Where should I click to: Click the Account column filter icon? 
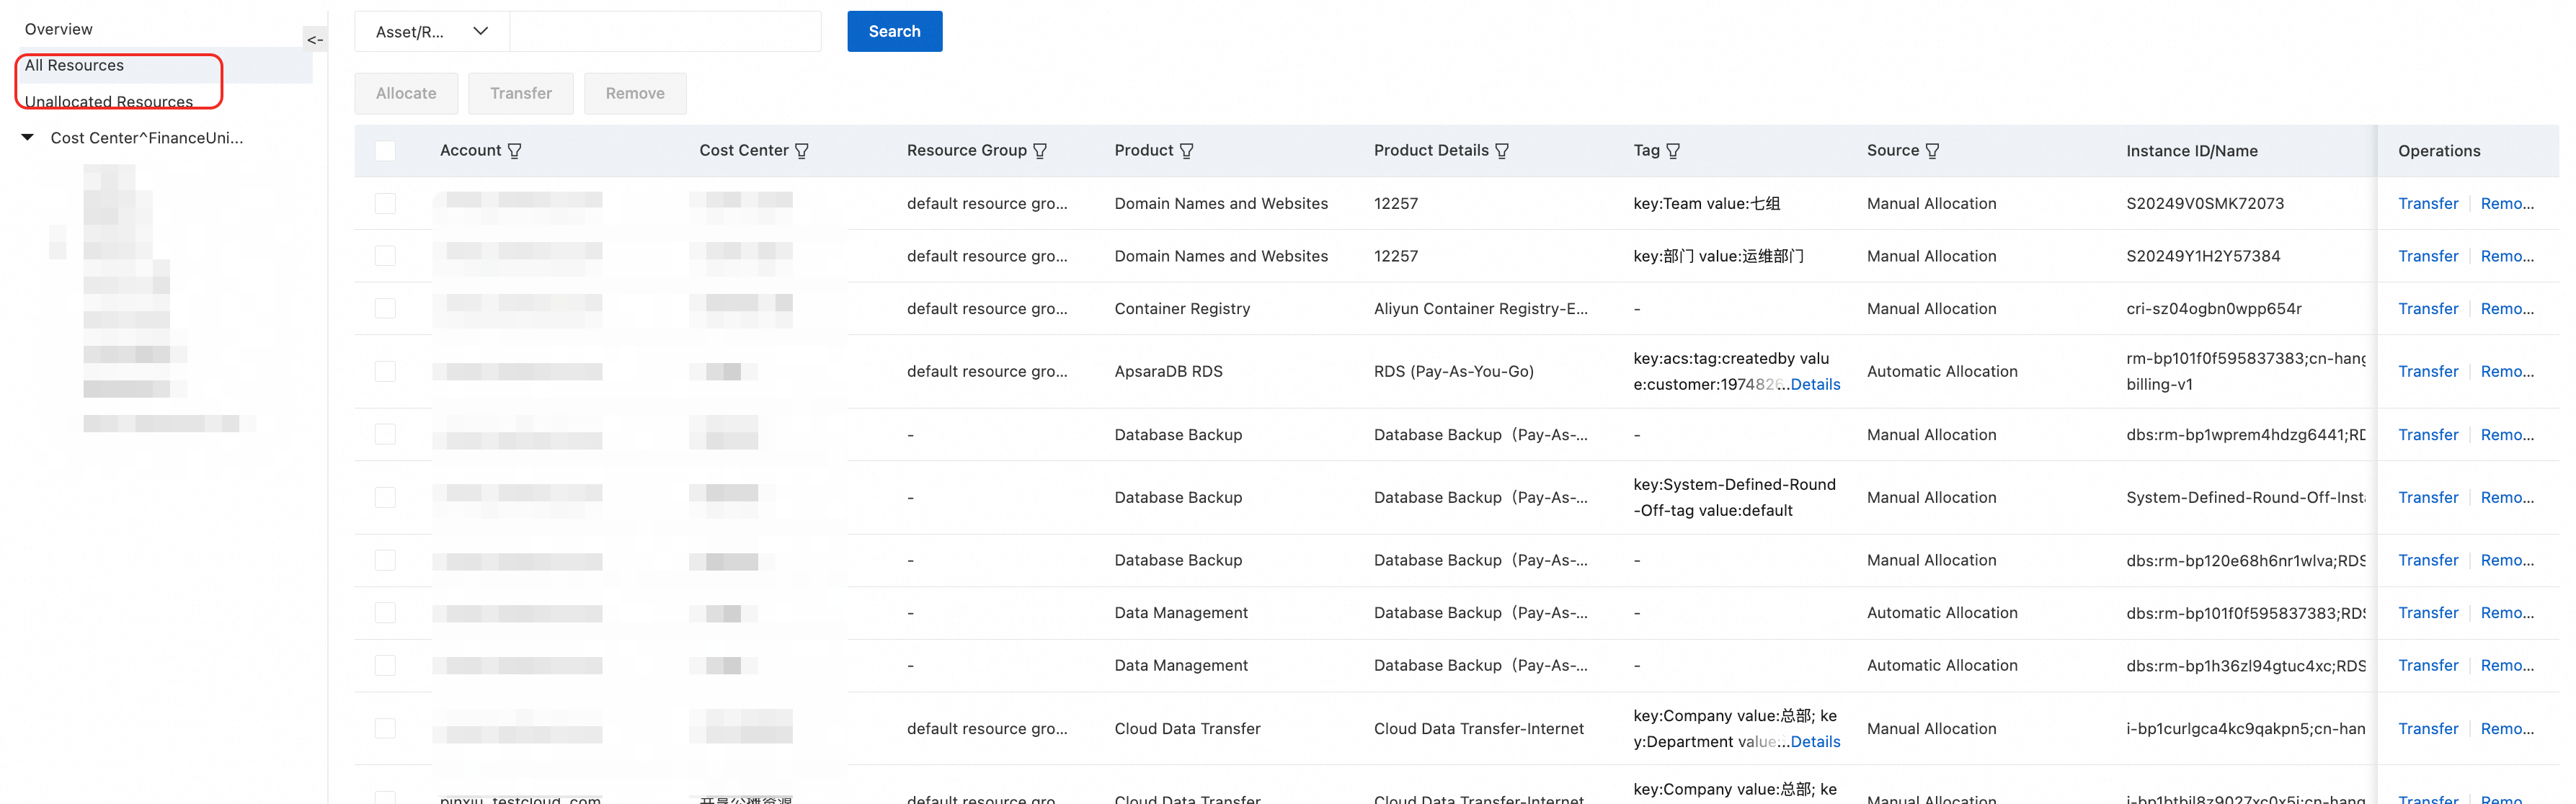[x=514, y=151]
